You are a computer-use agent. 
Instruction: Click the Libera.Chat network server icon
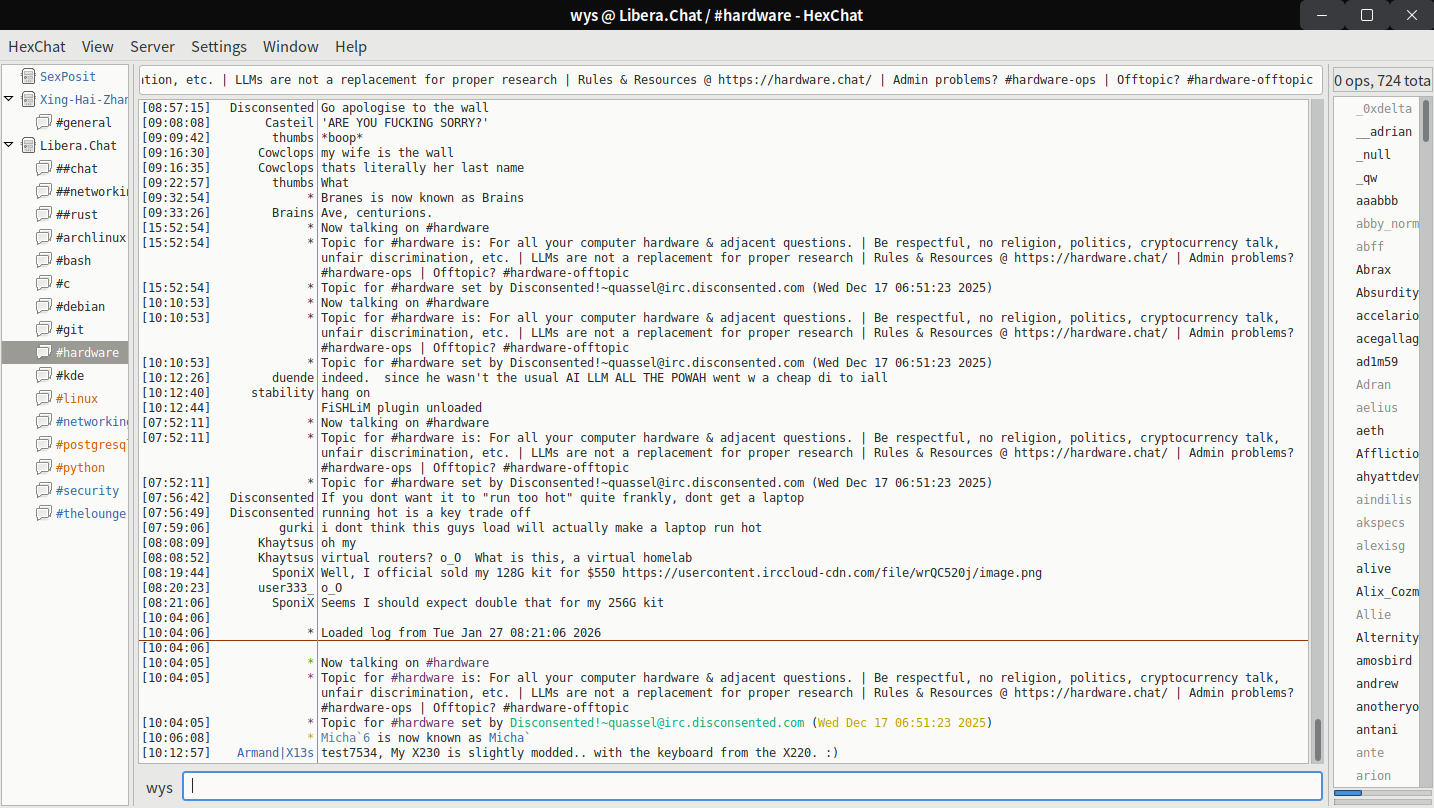27,145
